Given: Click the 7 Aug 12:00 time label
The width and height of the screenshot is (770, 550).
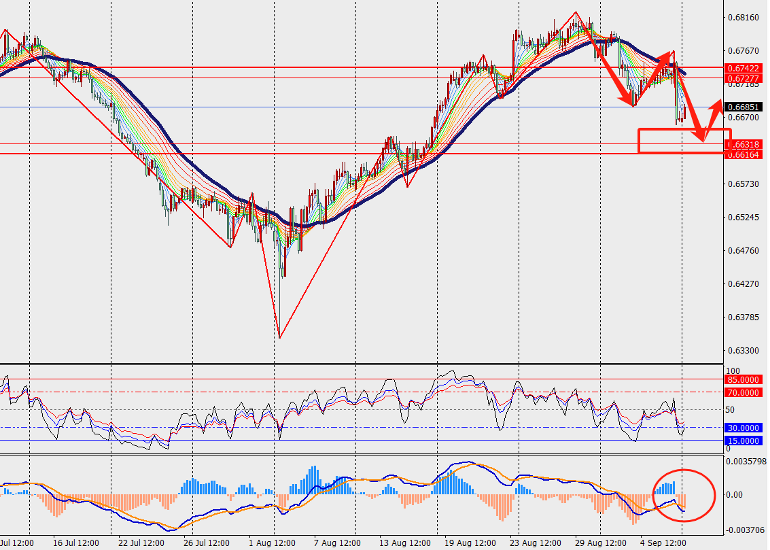Looking at the screenshot, I should click(337, 543).
